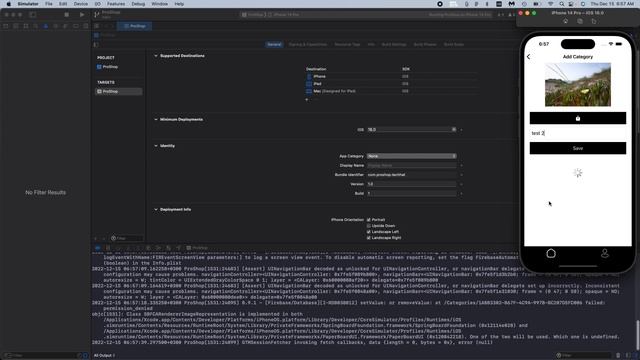Open the iOS deployment version dropdown
This screenshot has height=360, width=640.
(453, 129)
